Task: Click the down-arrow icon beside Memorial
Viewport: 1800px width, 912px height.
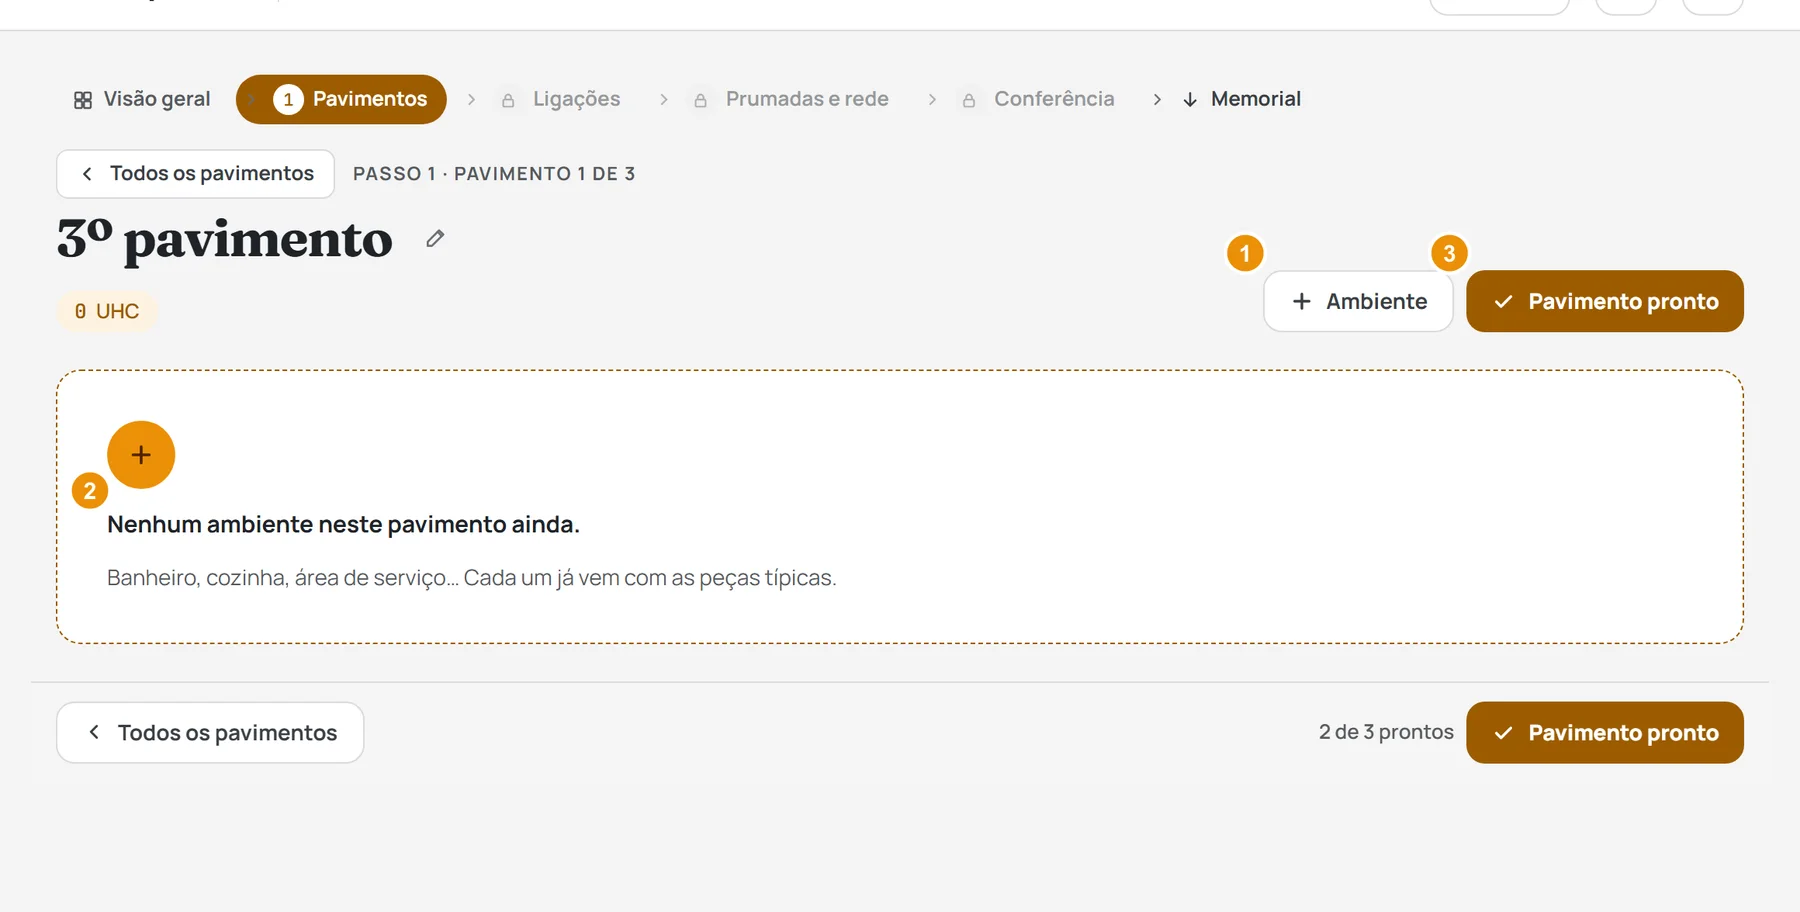Action: click(x=1190, y=100)
